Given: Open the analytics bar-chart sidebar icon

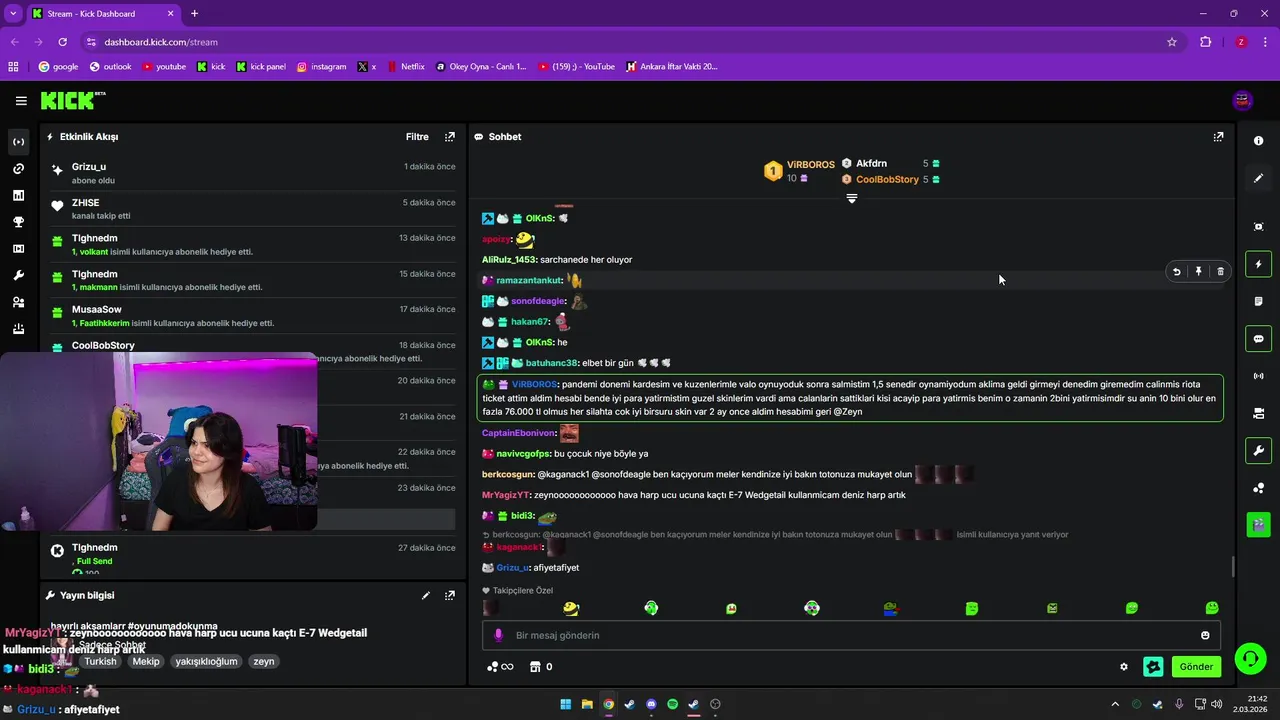Looking at the screenshot, I should click(x=18, y=196).
